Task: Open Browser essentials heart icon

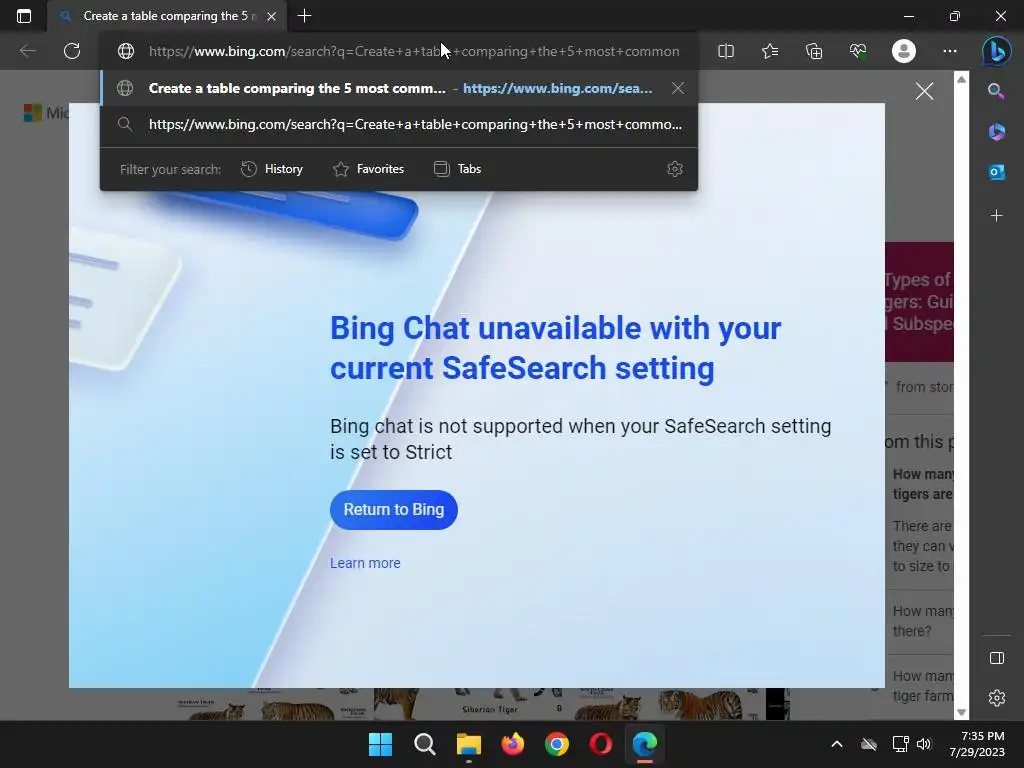Action: [x=858, y=51]
